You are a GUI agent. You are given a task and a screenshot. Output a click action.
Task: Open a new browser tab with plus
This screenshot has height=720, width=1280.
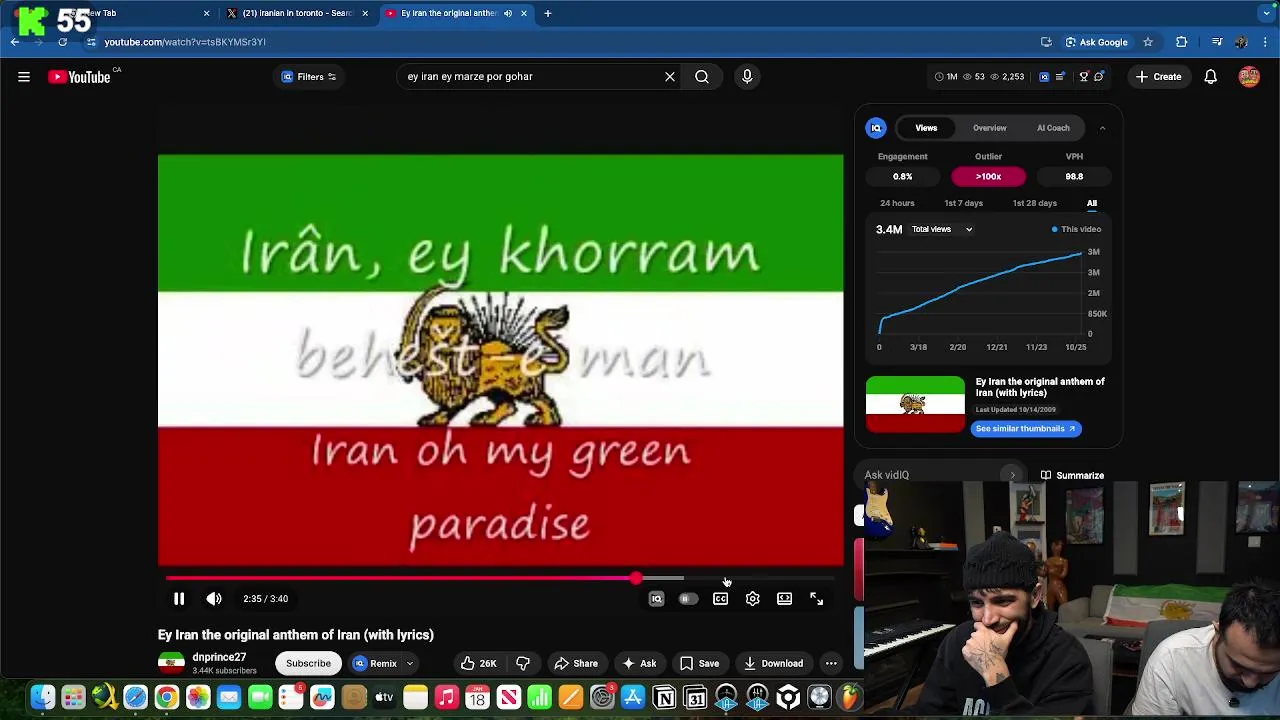tap(548, 13)
